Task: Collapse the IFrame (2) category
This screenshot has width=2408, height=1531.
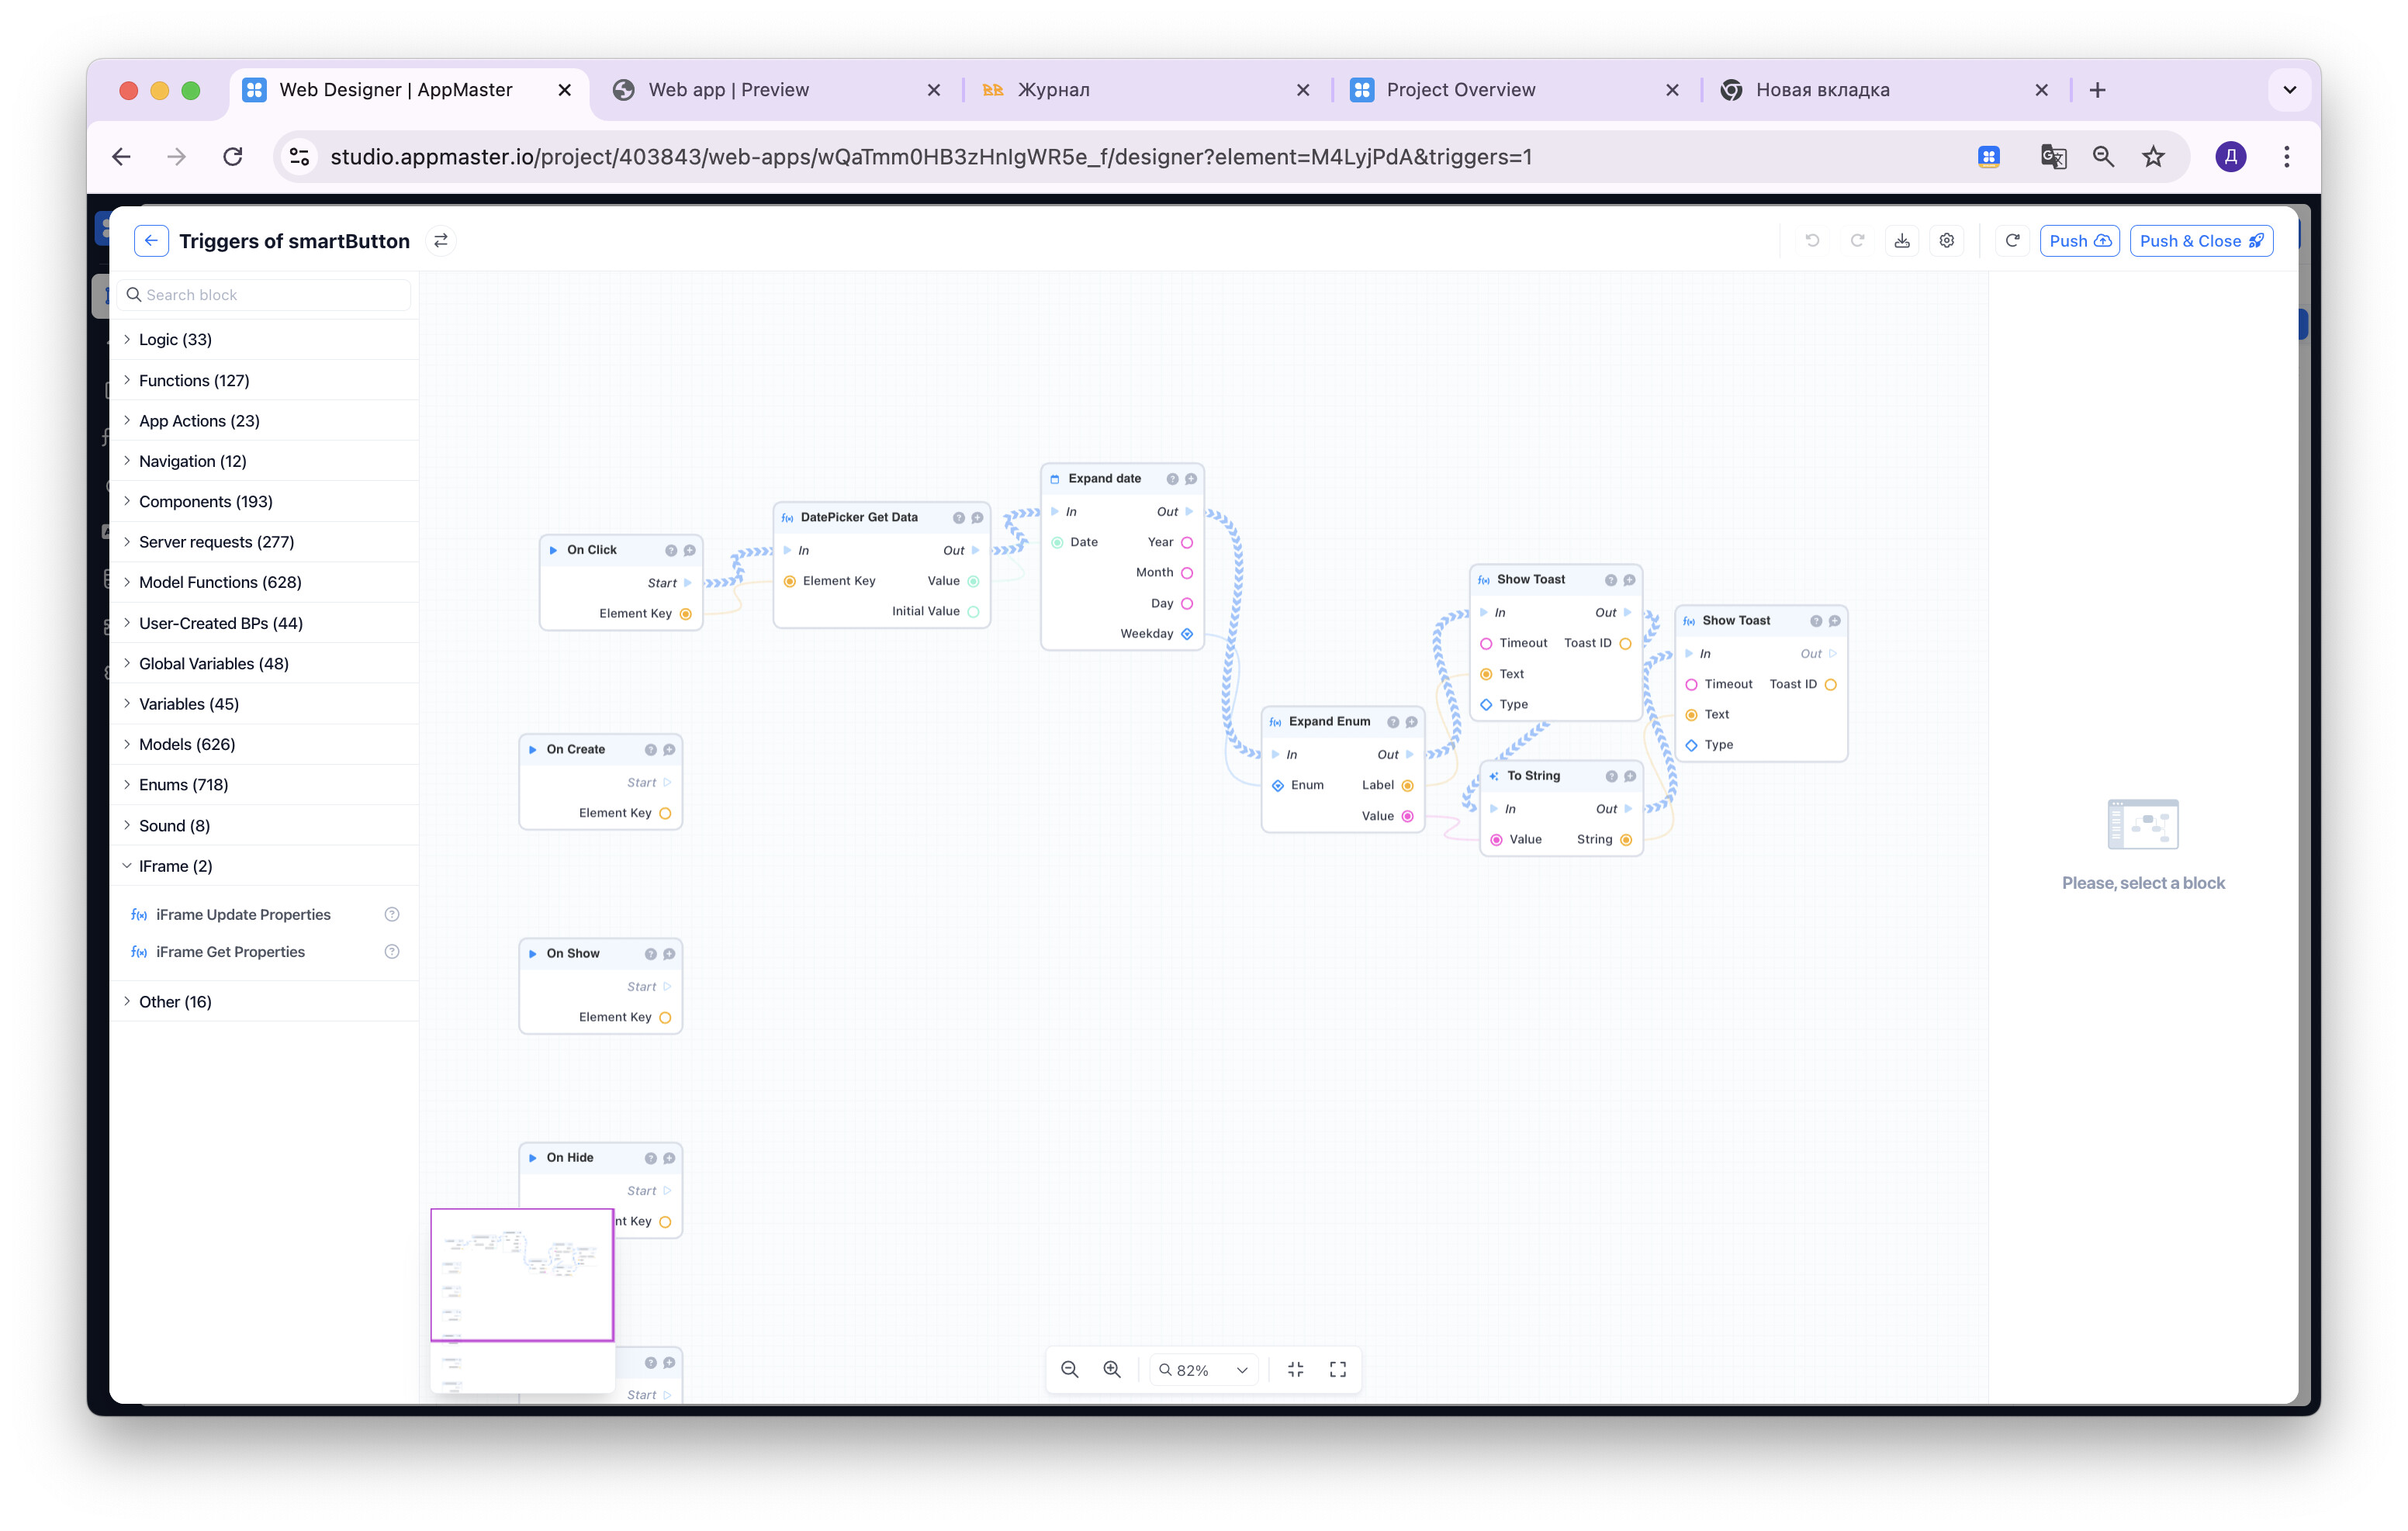Action: point(175,865)
